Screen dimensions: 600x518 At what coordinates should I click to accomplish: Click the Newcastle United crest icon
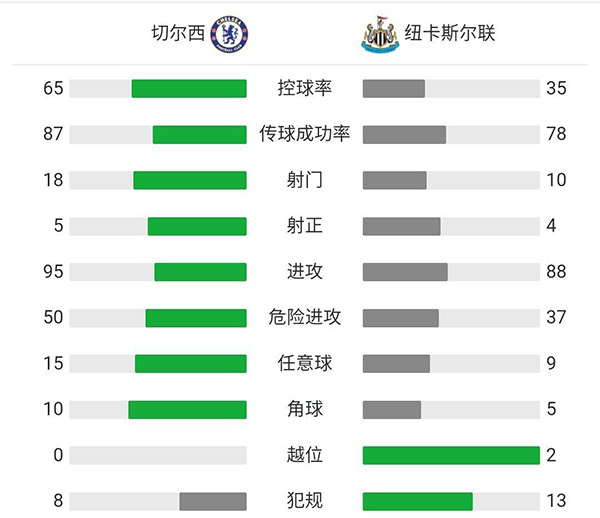coord(380,34)
